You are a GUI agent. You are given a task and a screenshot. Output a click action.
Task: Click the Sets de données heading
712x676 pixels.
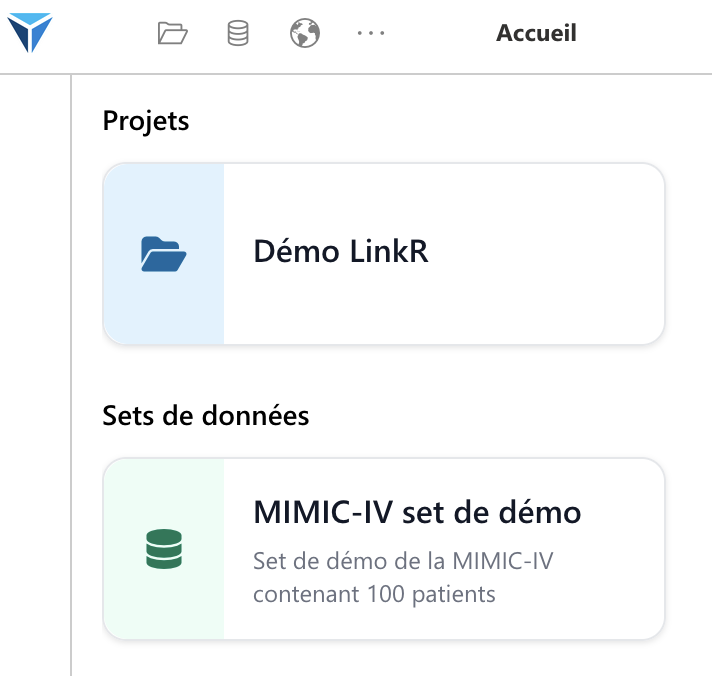(x=206, y=415)
